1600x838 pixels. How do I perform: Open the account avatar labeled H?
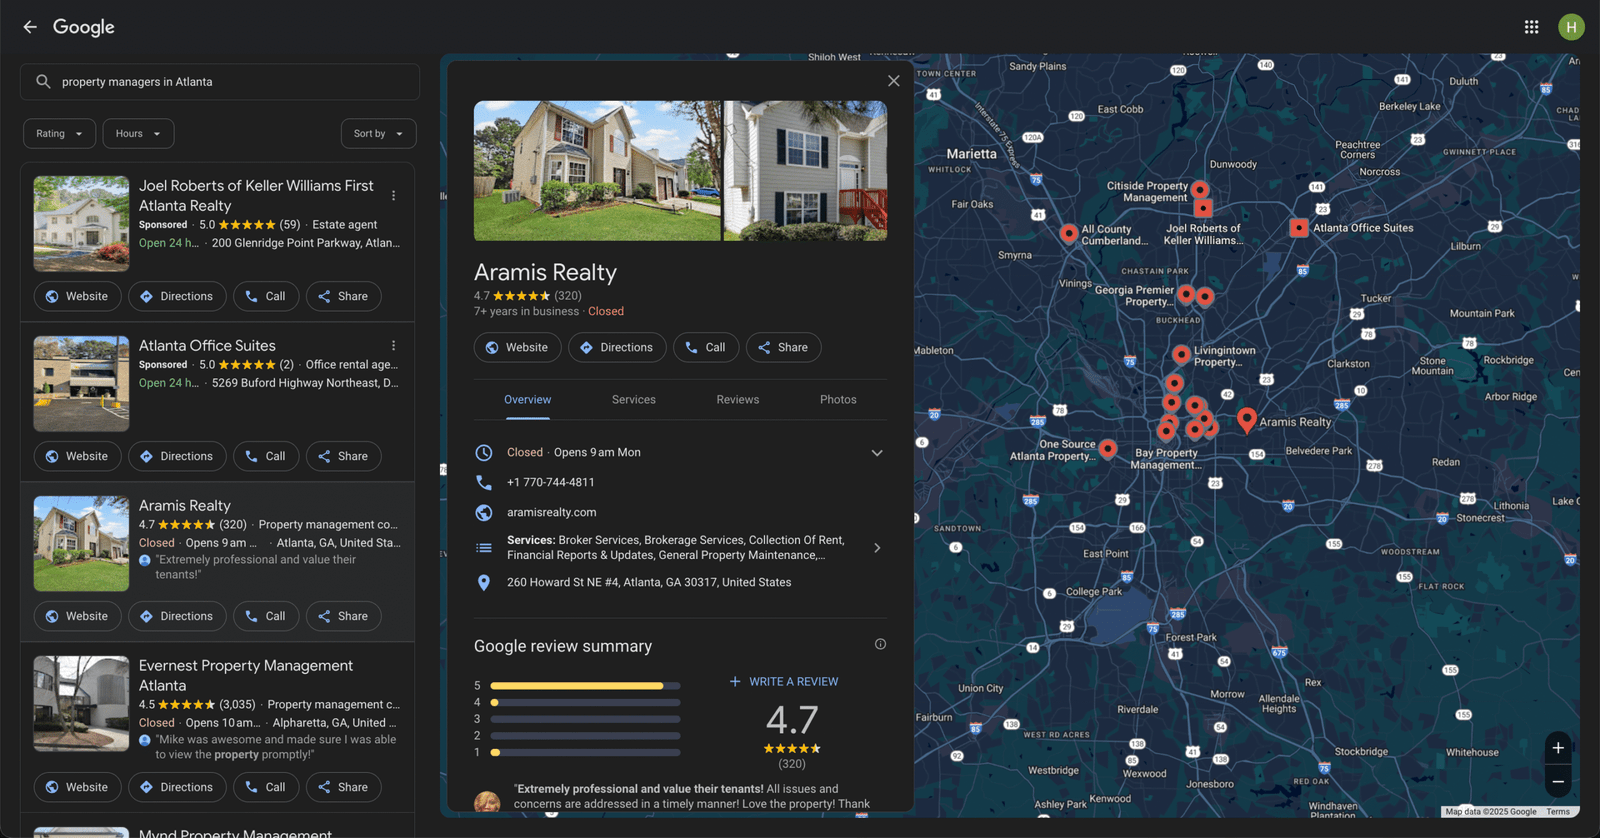[1571, 27]
